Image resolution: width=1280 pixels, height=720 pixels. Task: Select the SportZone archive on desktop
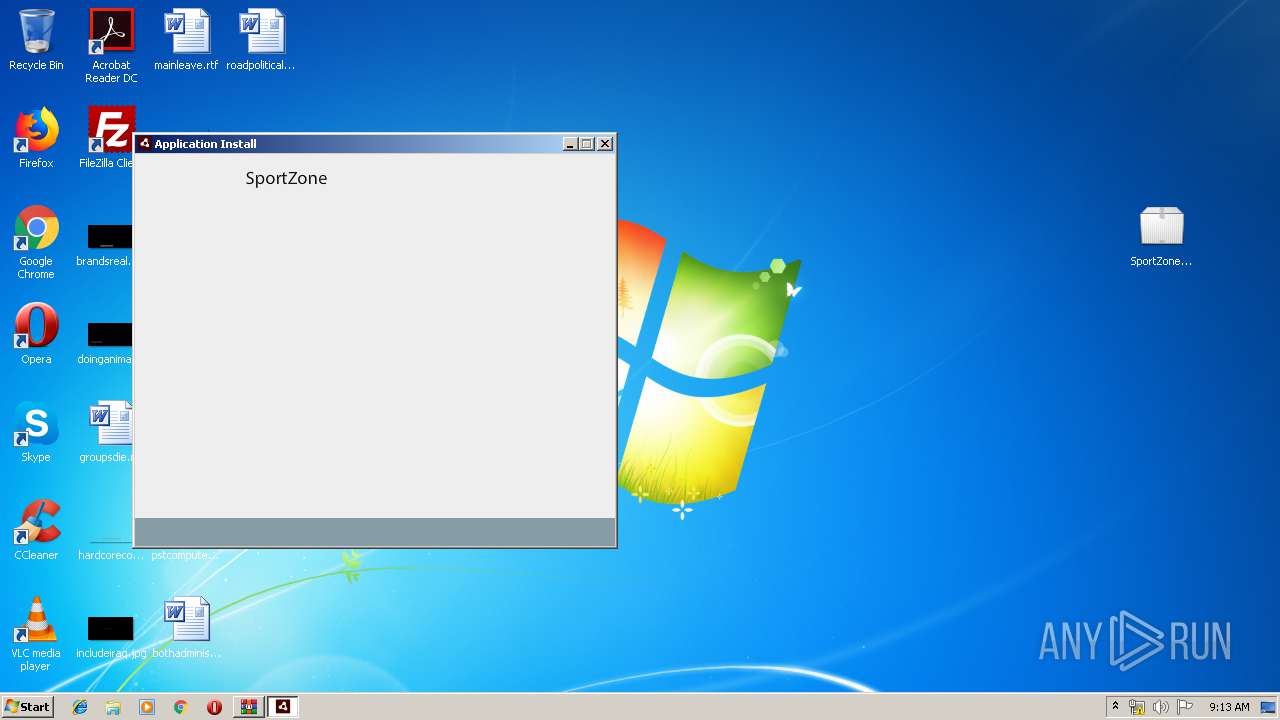[1161, 236]
